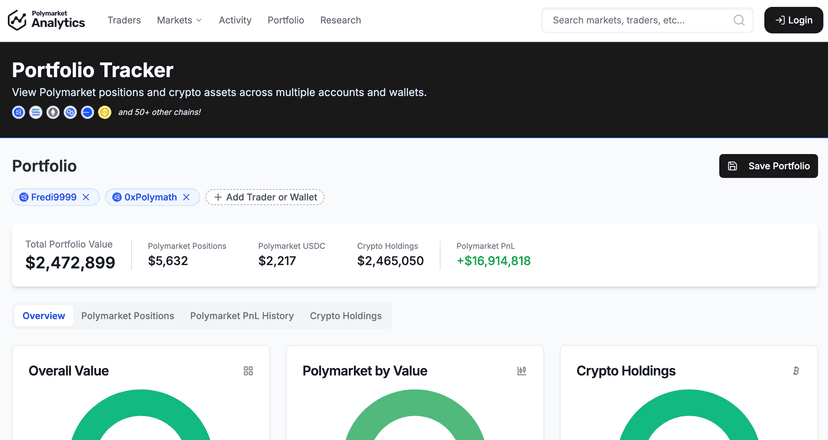
Task: Click the search magnifier icon
Action: (x=739, y=20)
